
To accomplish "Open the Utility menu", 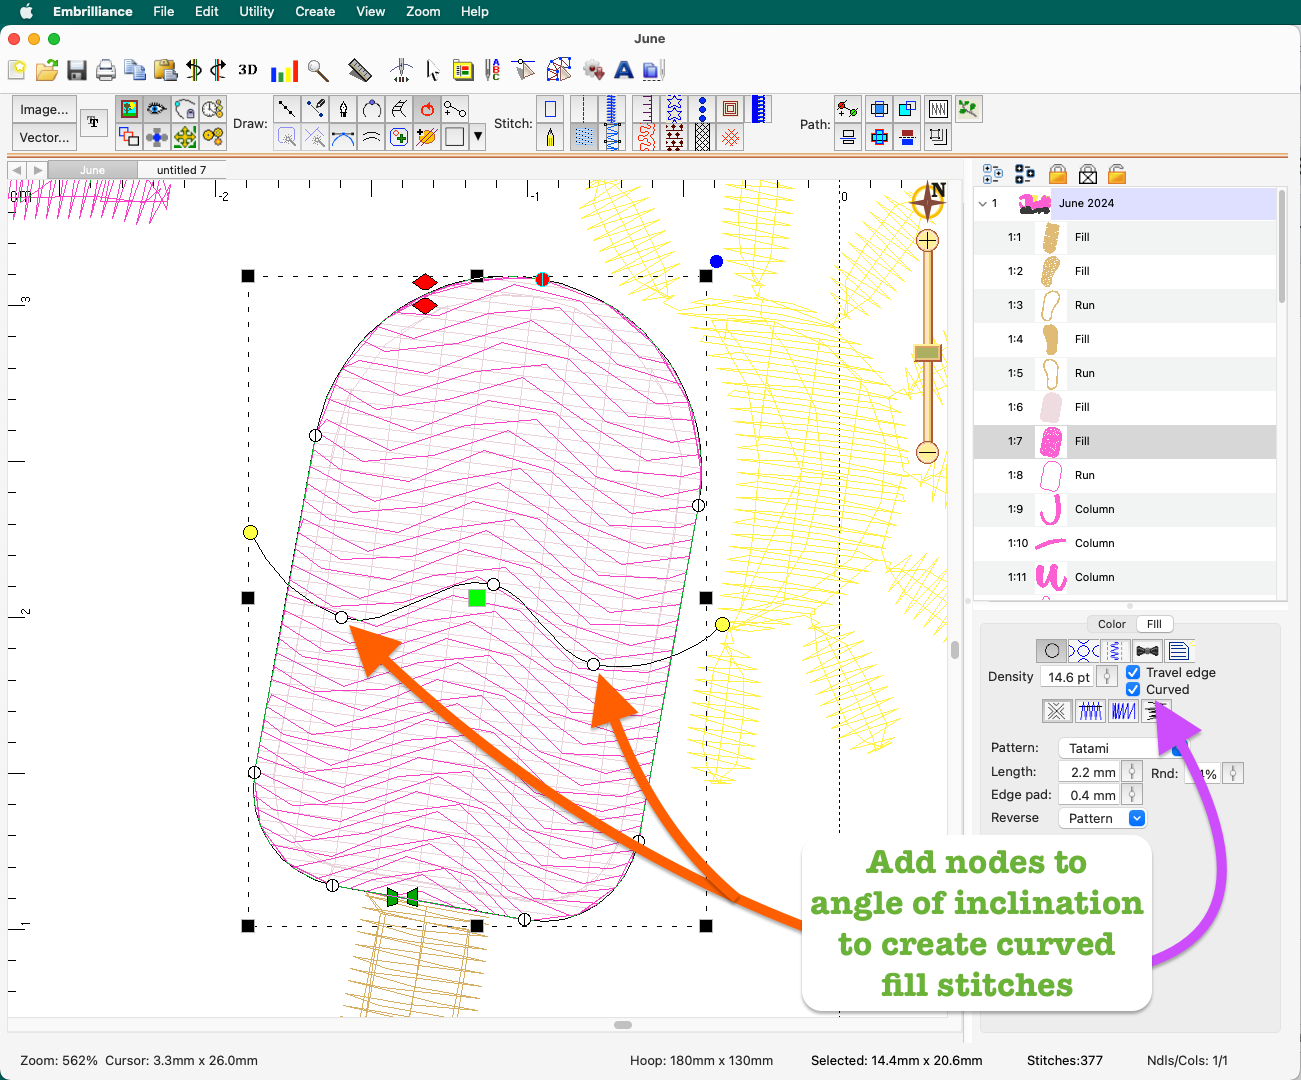I will (x=256, y=11).
